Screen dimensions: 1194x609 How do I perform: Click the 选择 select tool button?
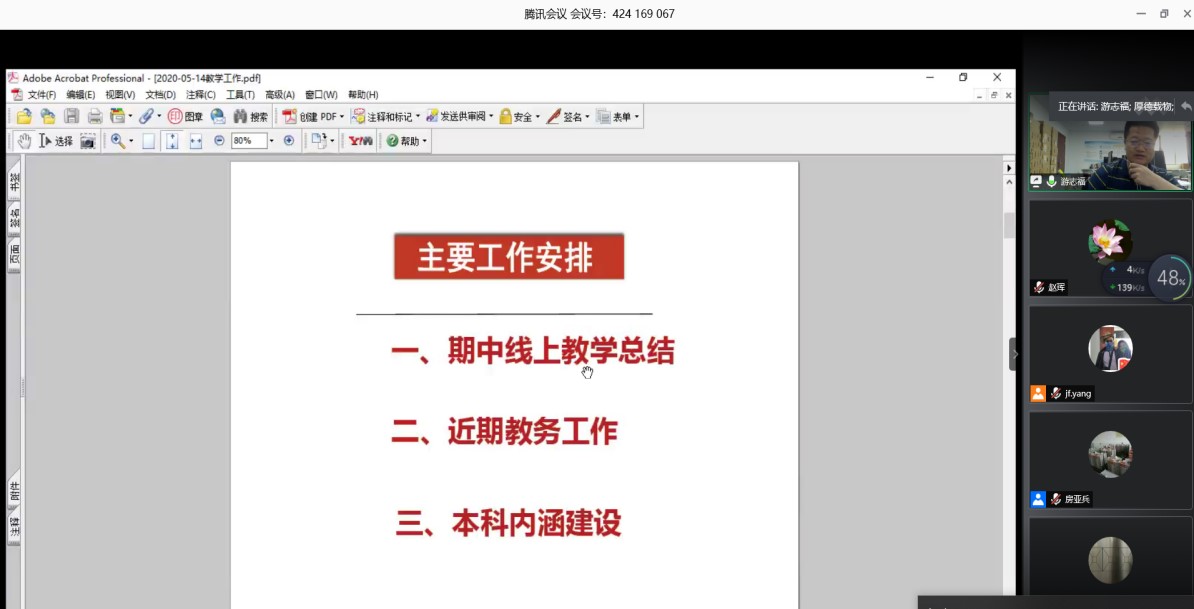(56, 141)
